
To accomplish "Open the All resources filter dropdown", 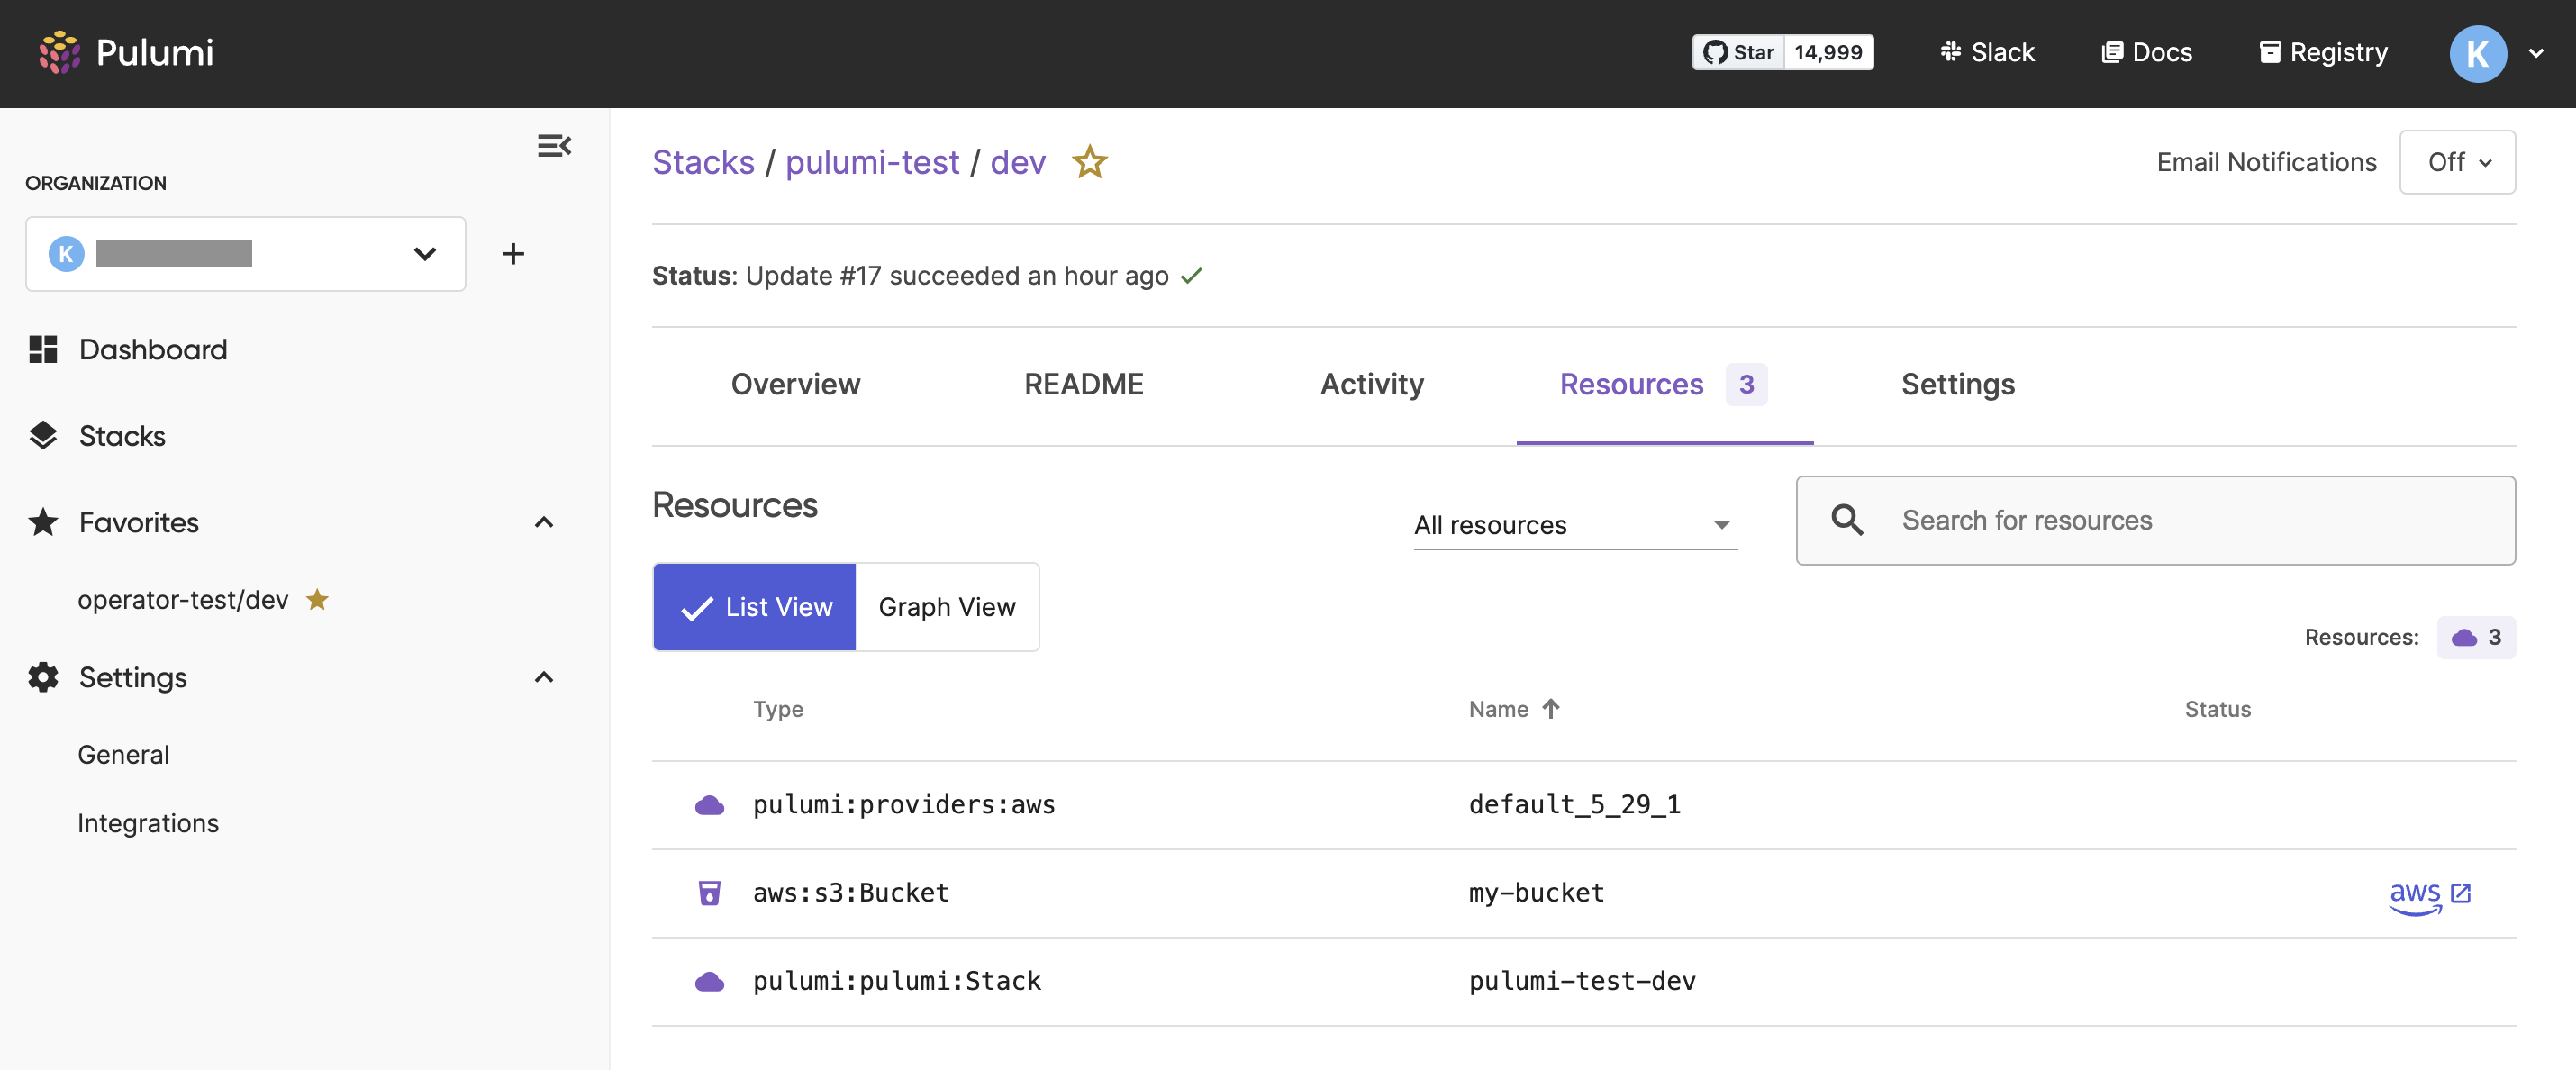I will [1575, 525].
